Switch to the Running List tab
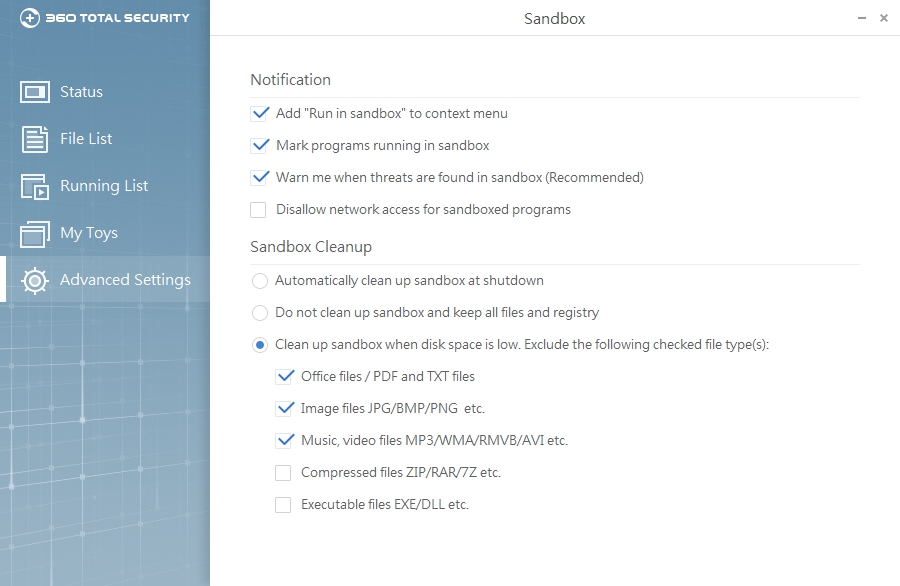 [x=104, y=186]
